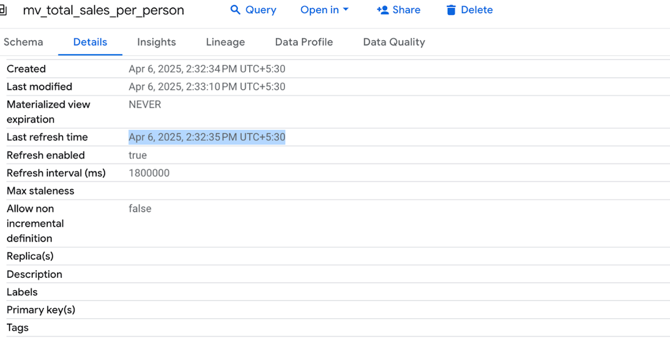Click the 'Refresh enabled' label
Image resolution: width=670 pixels, height=360 pixels.
46,155
